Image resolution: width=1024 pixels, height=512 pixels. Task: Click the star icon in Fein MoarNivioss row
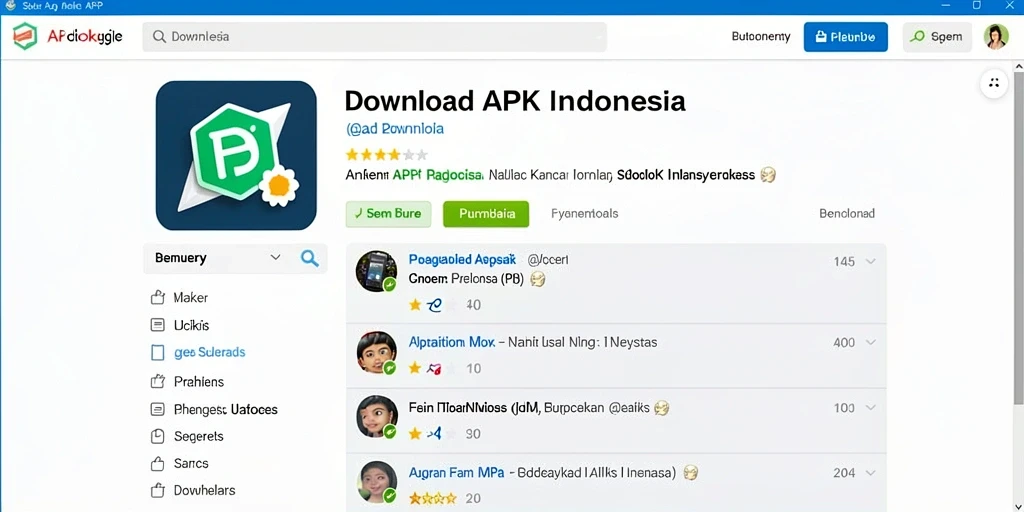click(415, 433)
